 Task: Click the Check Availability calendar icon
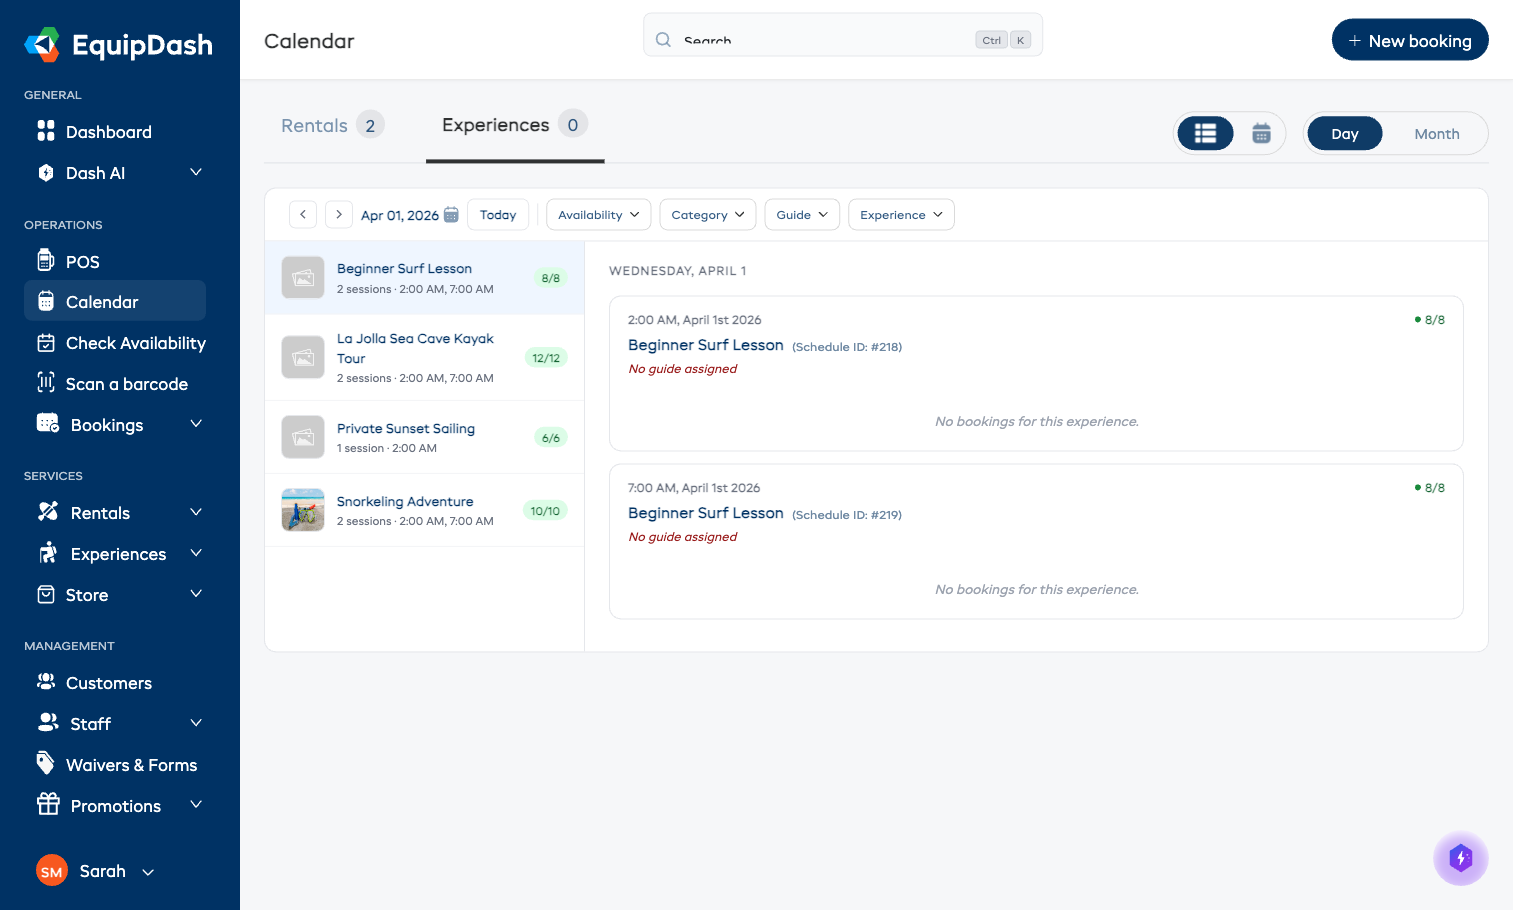pos(46,342)
